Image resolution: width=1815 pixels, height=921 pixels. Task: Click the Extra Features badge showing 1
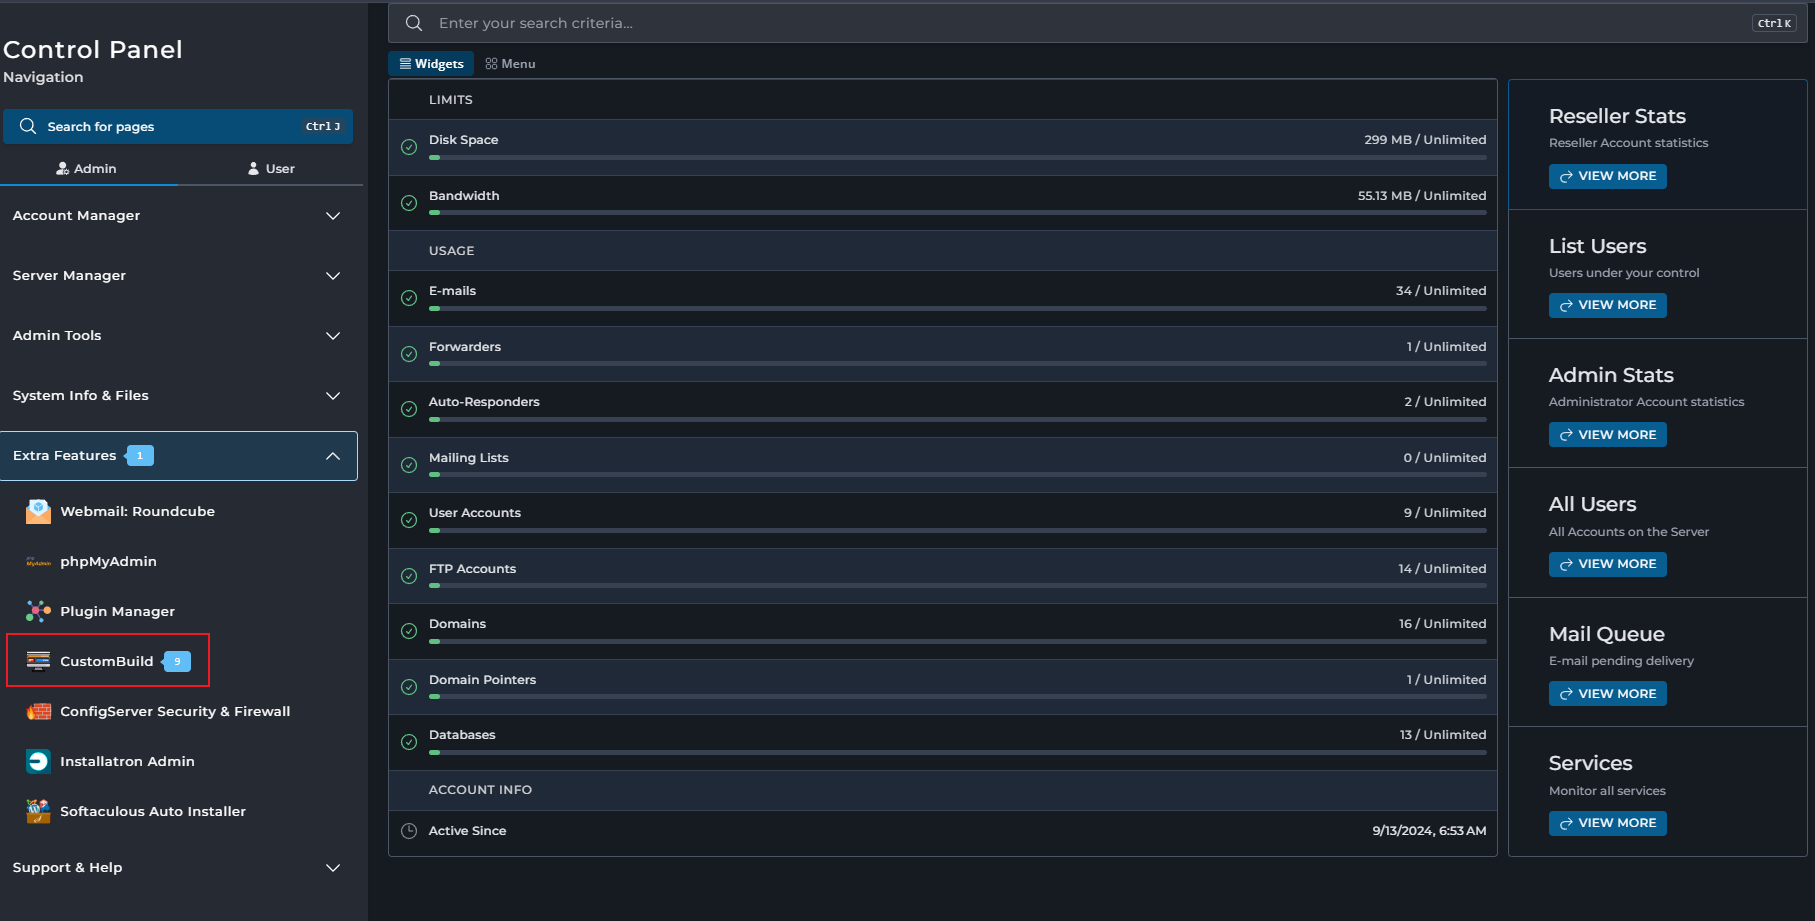coord(140,456)
